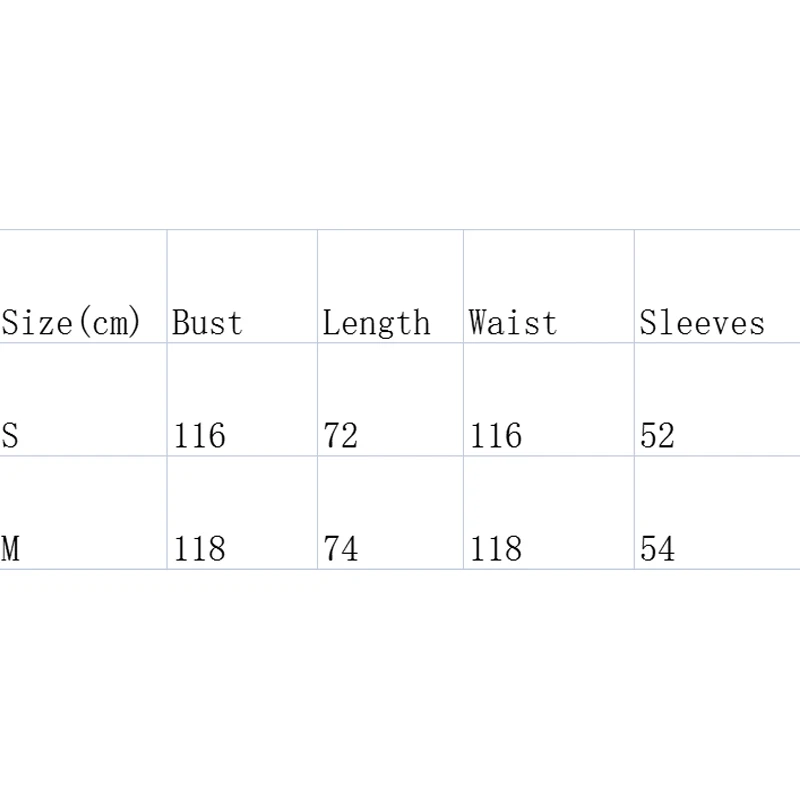800x800 pixels.
Task: Click Bust value 116 in S row
Action: (x=200, y=436)
